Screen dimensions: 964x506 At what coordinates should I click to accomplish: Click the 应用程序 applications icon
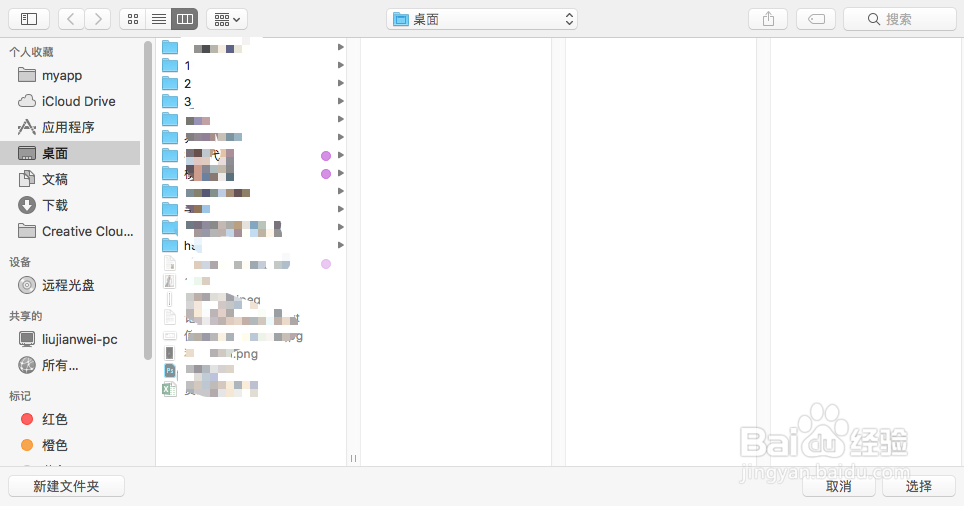click(x=26, y=127)
